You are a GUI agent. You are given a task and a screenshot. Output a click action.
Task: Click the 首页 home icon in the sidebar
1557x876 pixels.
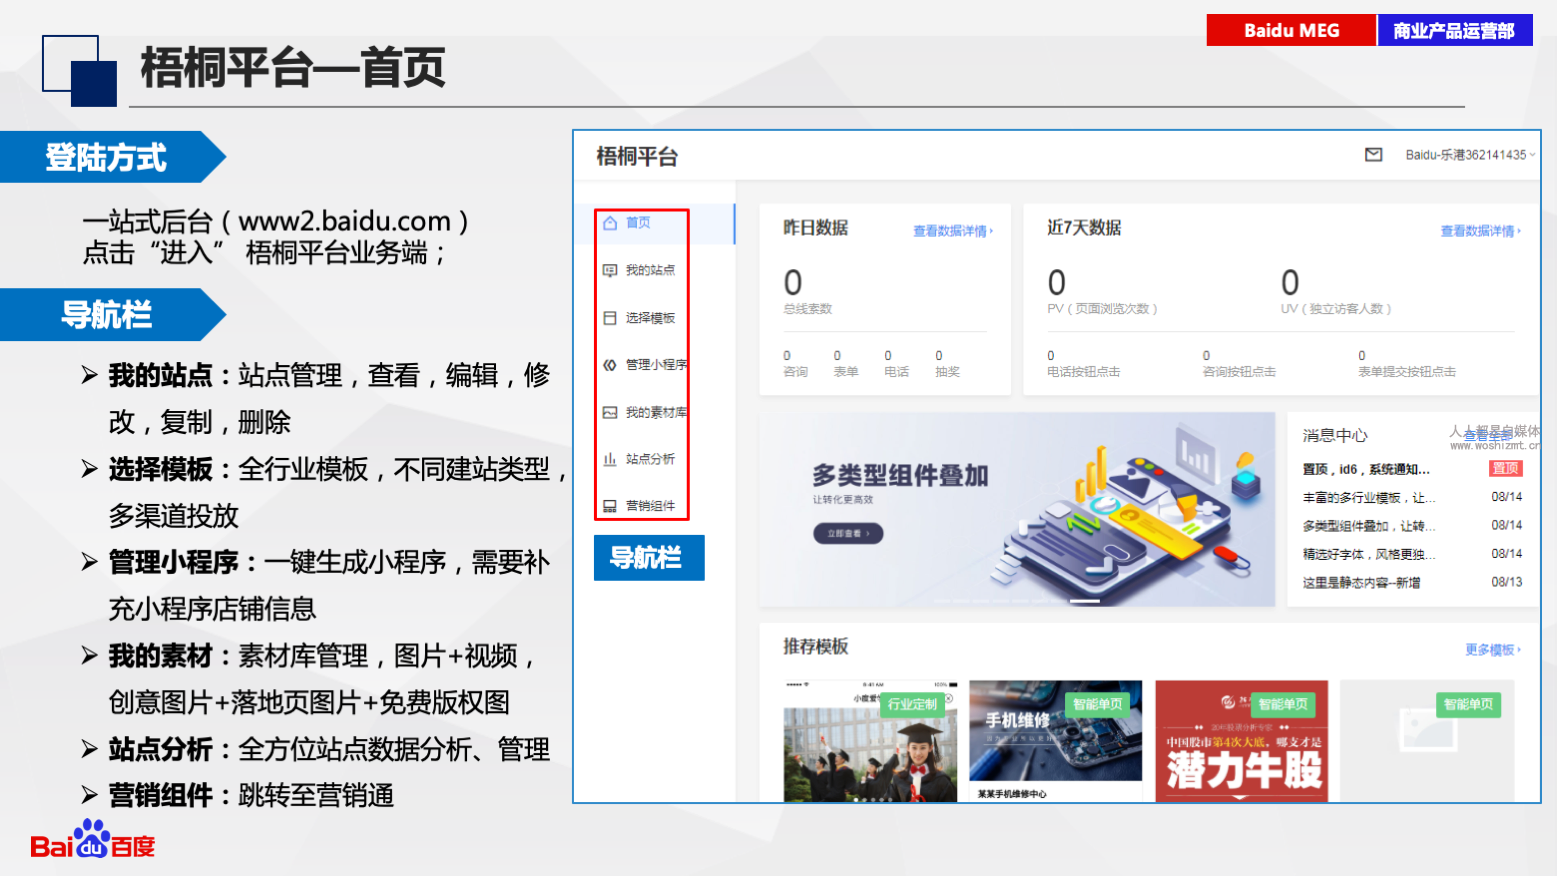point(610,223)
